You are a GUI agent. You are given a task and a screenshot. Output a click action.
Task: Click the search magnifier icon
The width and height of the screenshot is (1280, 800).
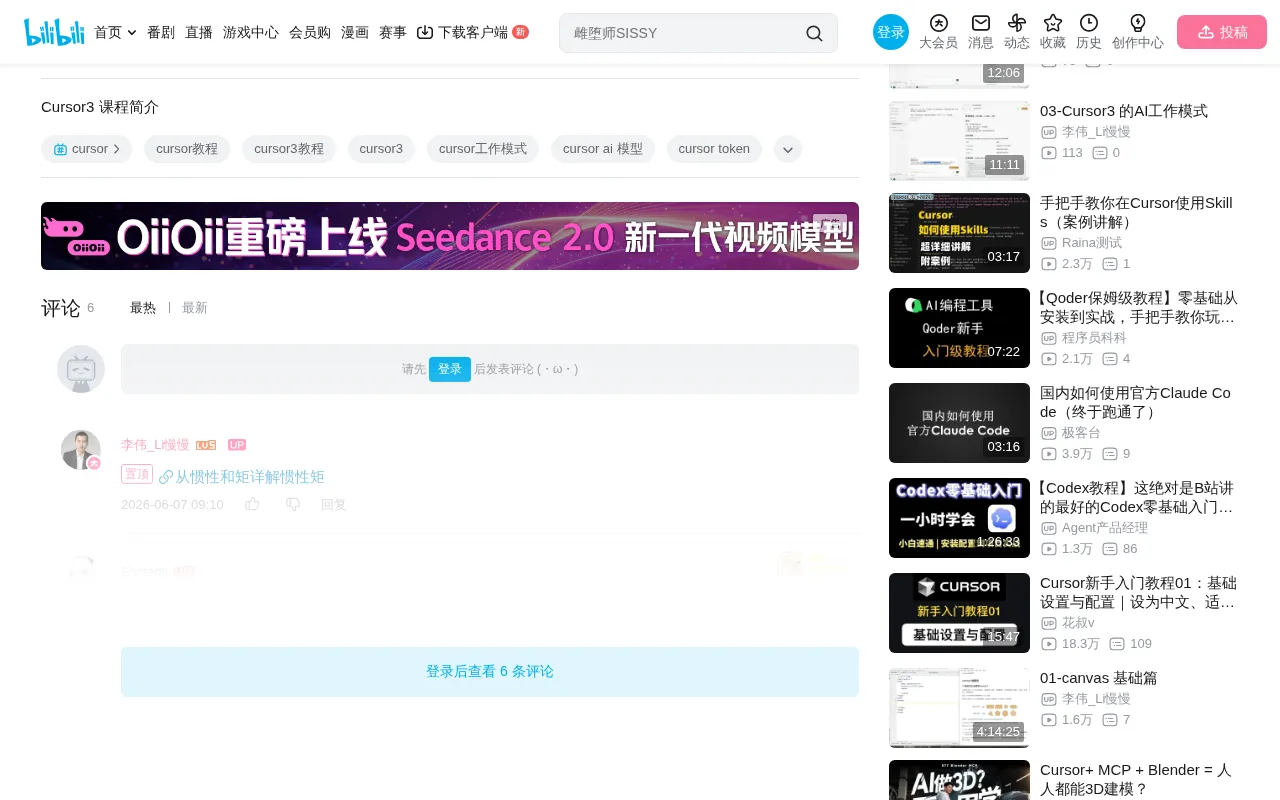(814, 33)
